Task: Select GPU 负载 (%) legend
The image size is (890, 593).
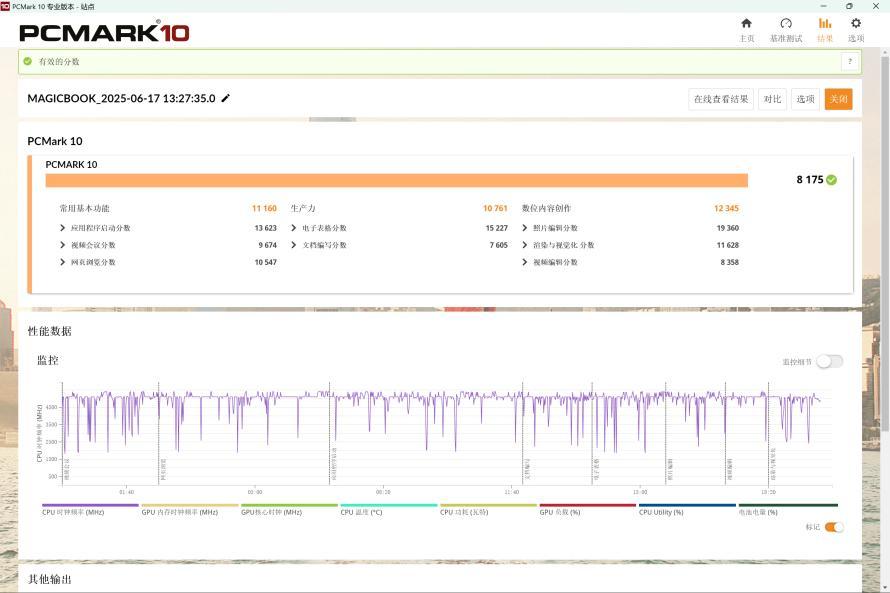Action: (x=587, y=509)
